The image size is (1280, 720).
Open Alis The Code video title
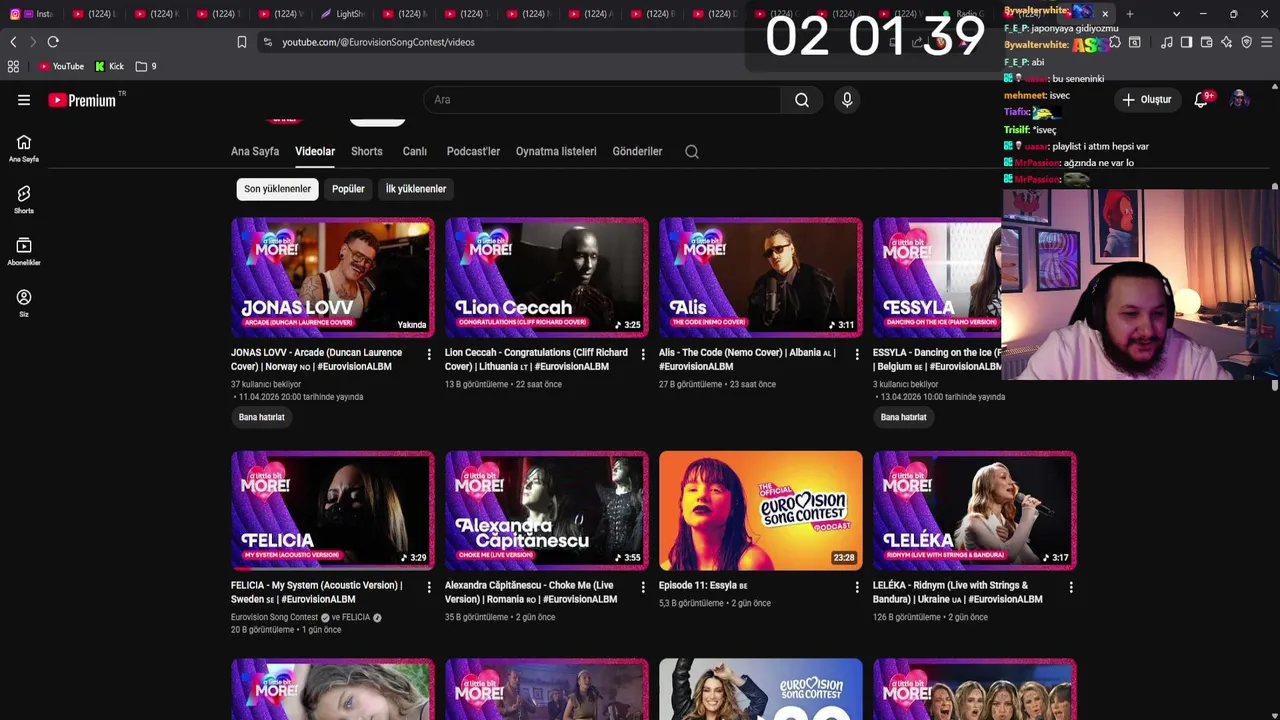746,360
